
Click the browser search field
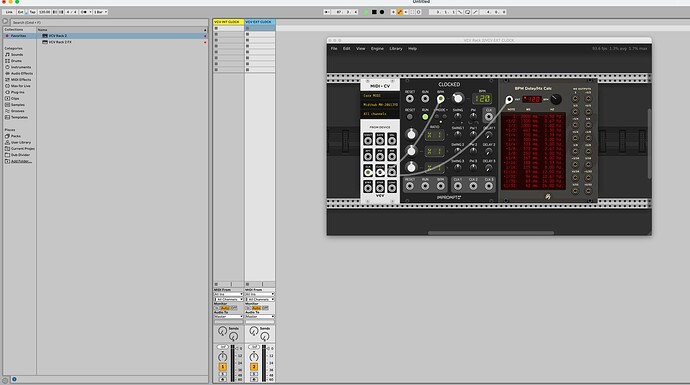coord(108,22)
